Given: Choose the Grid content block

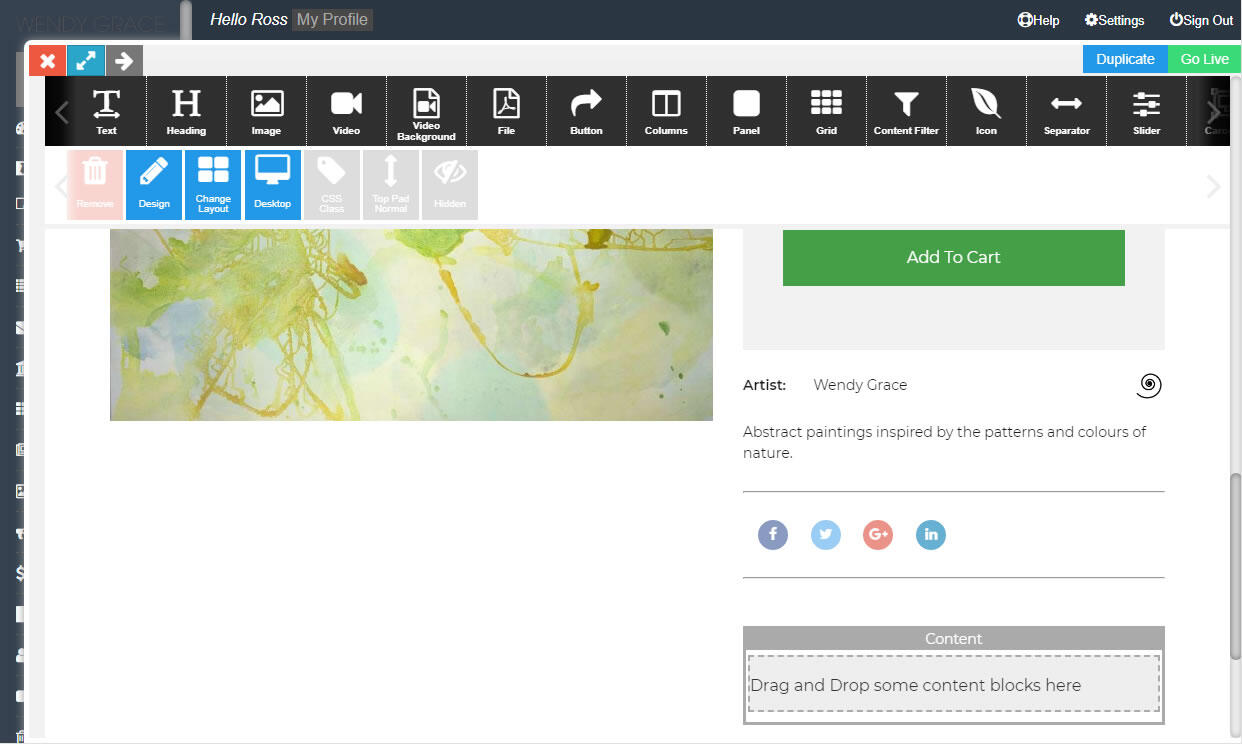Looking at the screenshot, I should pos(826,111).
